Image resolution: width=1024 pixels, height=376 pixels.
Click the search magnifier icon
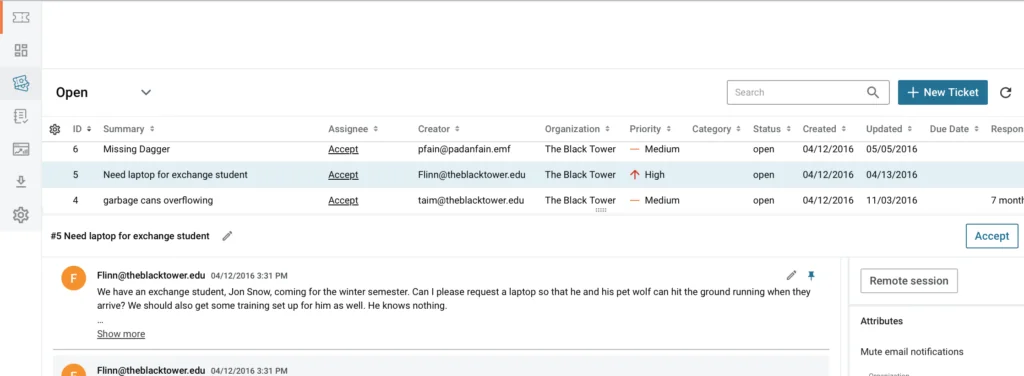click(872, 92)
